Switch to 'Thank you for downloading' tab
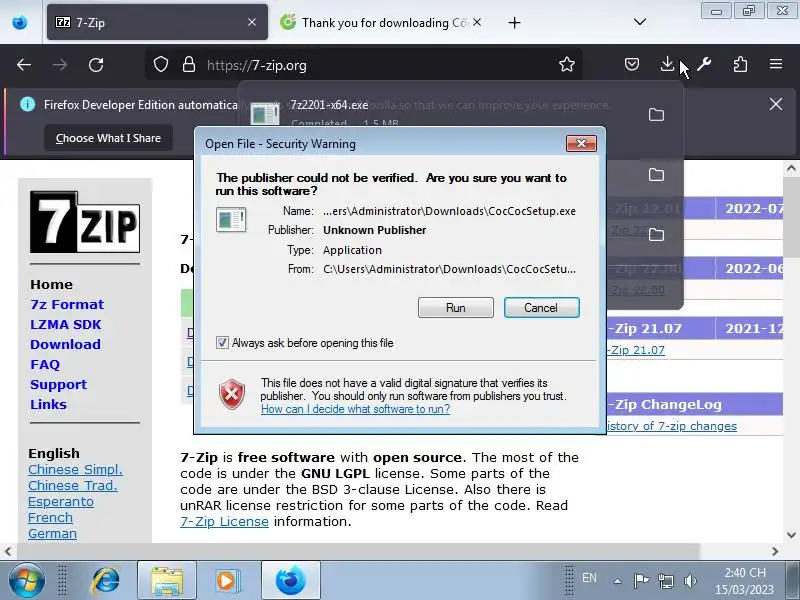 pos(380,22)
